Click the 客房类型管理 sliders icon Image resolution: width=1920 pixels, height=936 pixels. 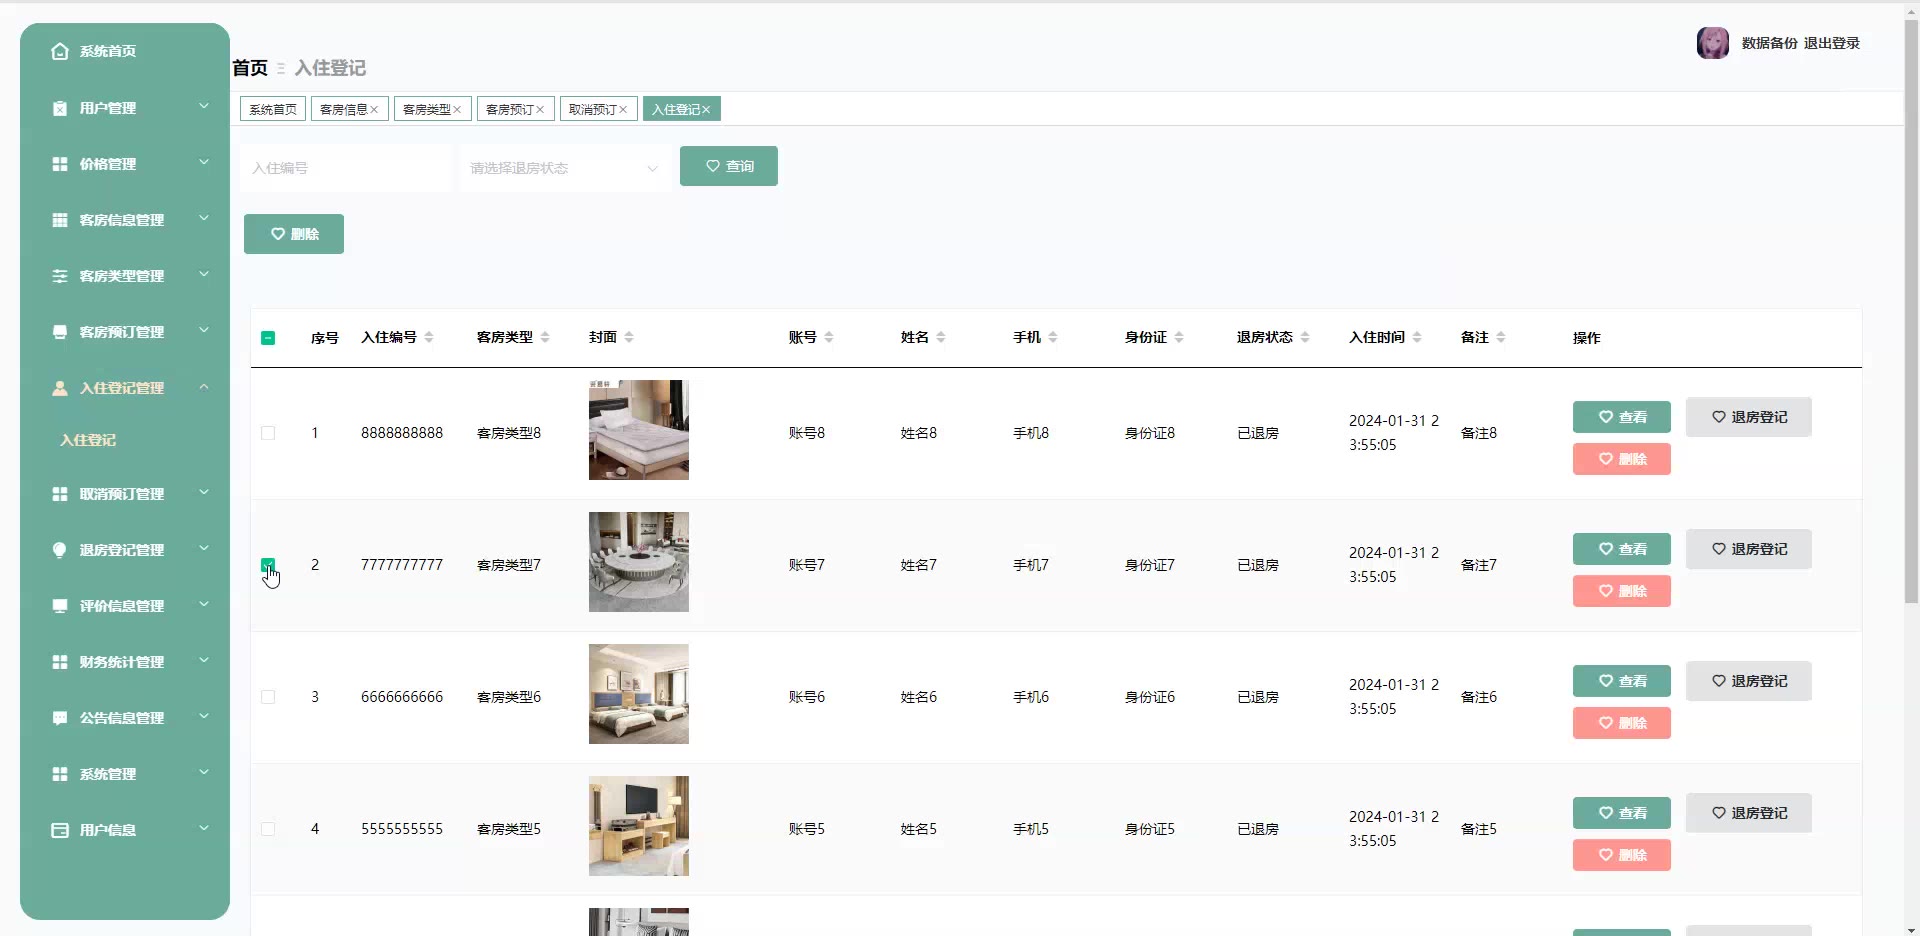tap(60, 276)
